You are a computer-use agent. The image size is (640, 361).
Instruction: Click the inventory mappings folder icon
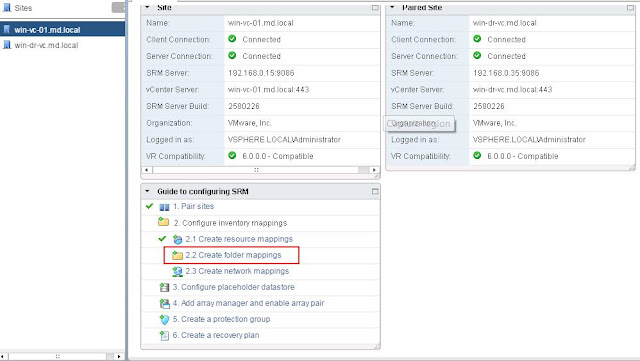(x=163, y=222)
